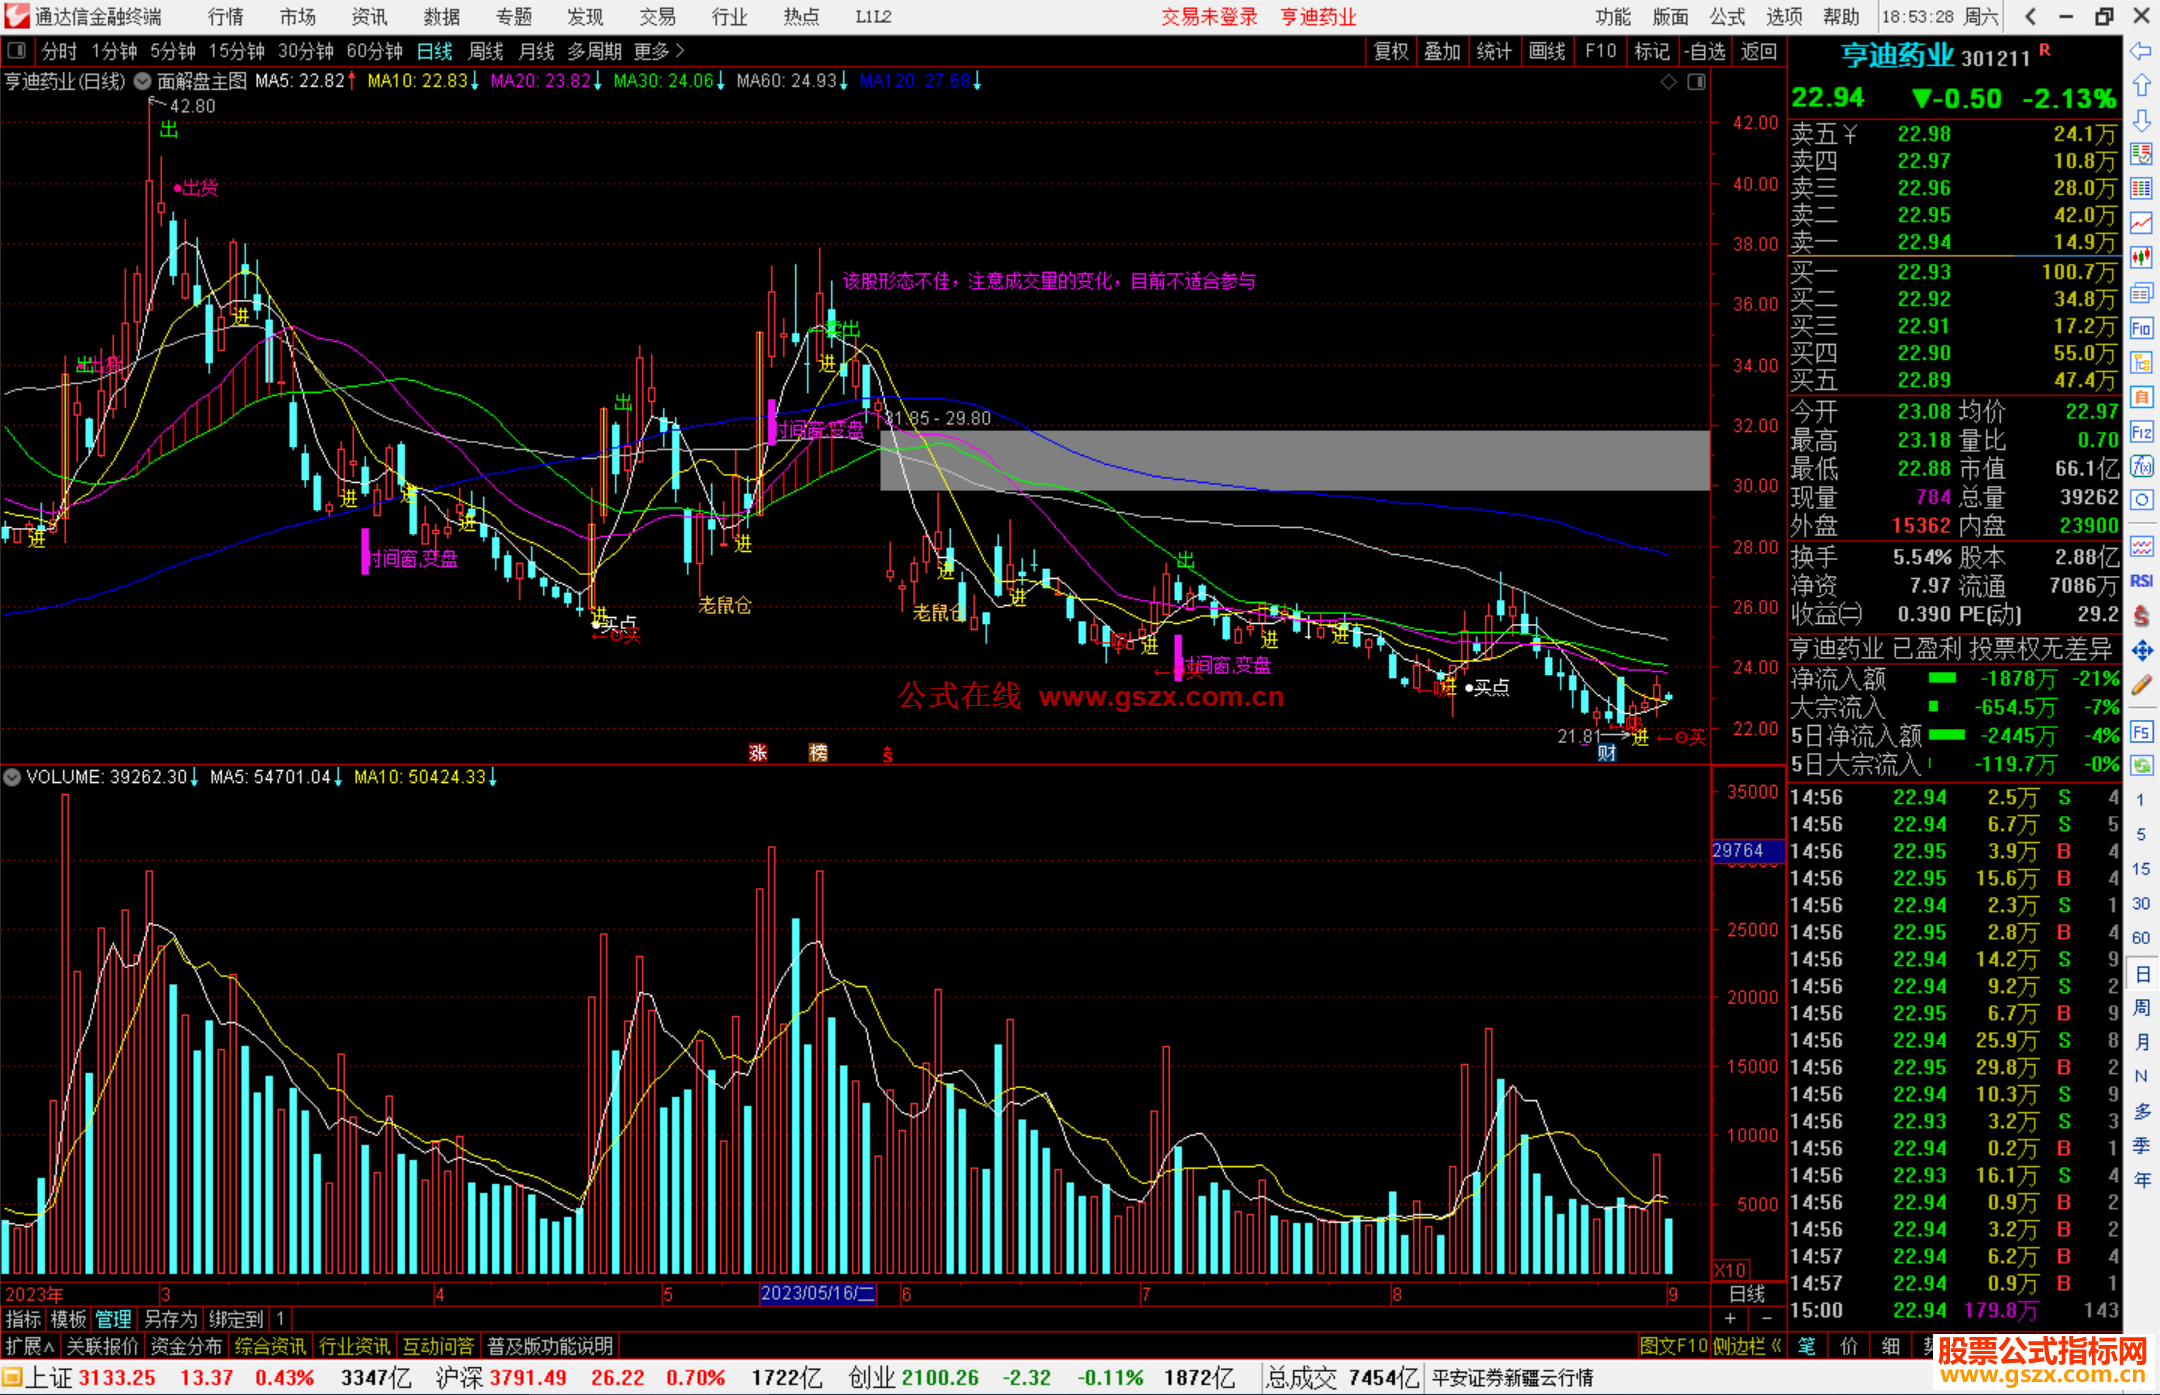Open the 公式 menu
This screenshot has height=1395, width=2160.
[x=1727, y=17]
